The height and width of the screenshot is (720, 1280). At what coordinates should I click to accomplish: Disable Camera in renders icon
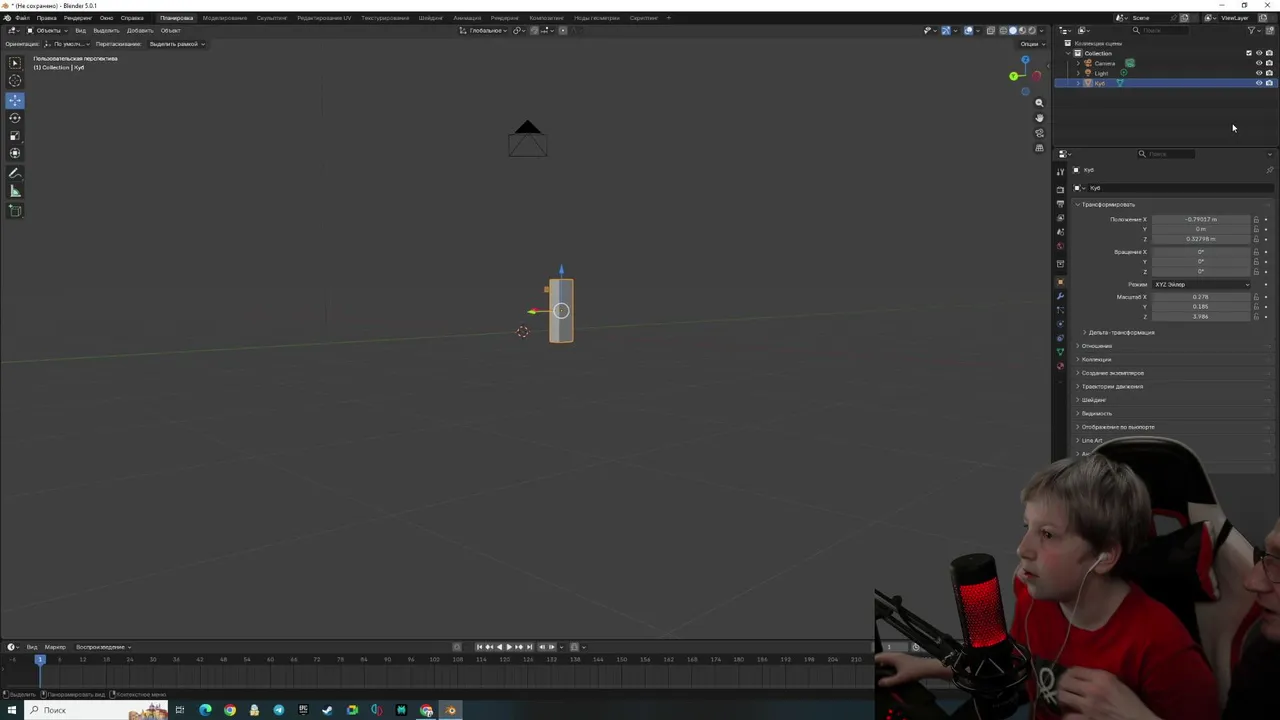point(1269,63)
